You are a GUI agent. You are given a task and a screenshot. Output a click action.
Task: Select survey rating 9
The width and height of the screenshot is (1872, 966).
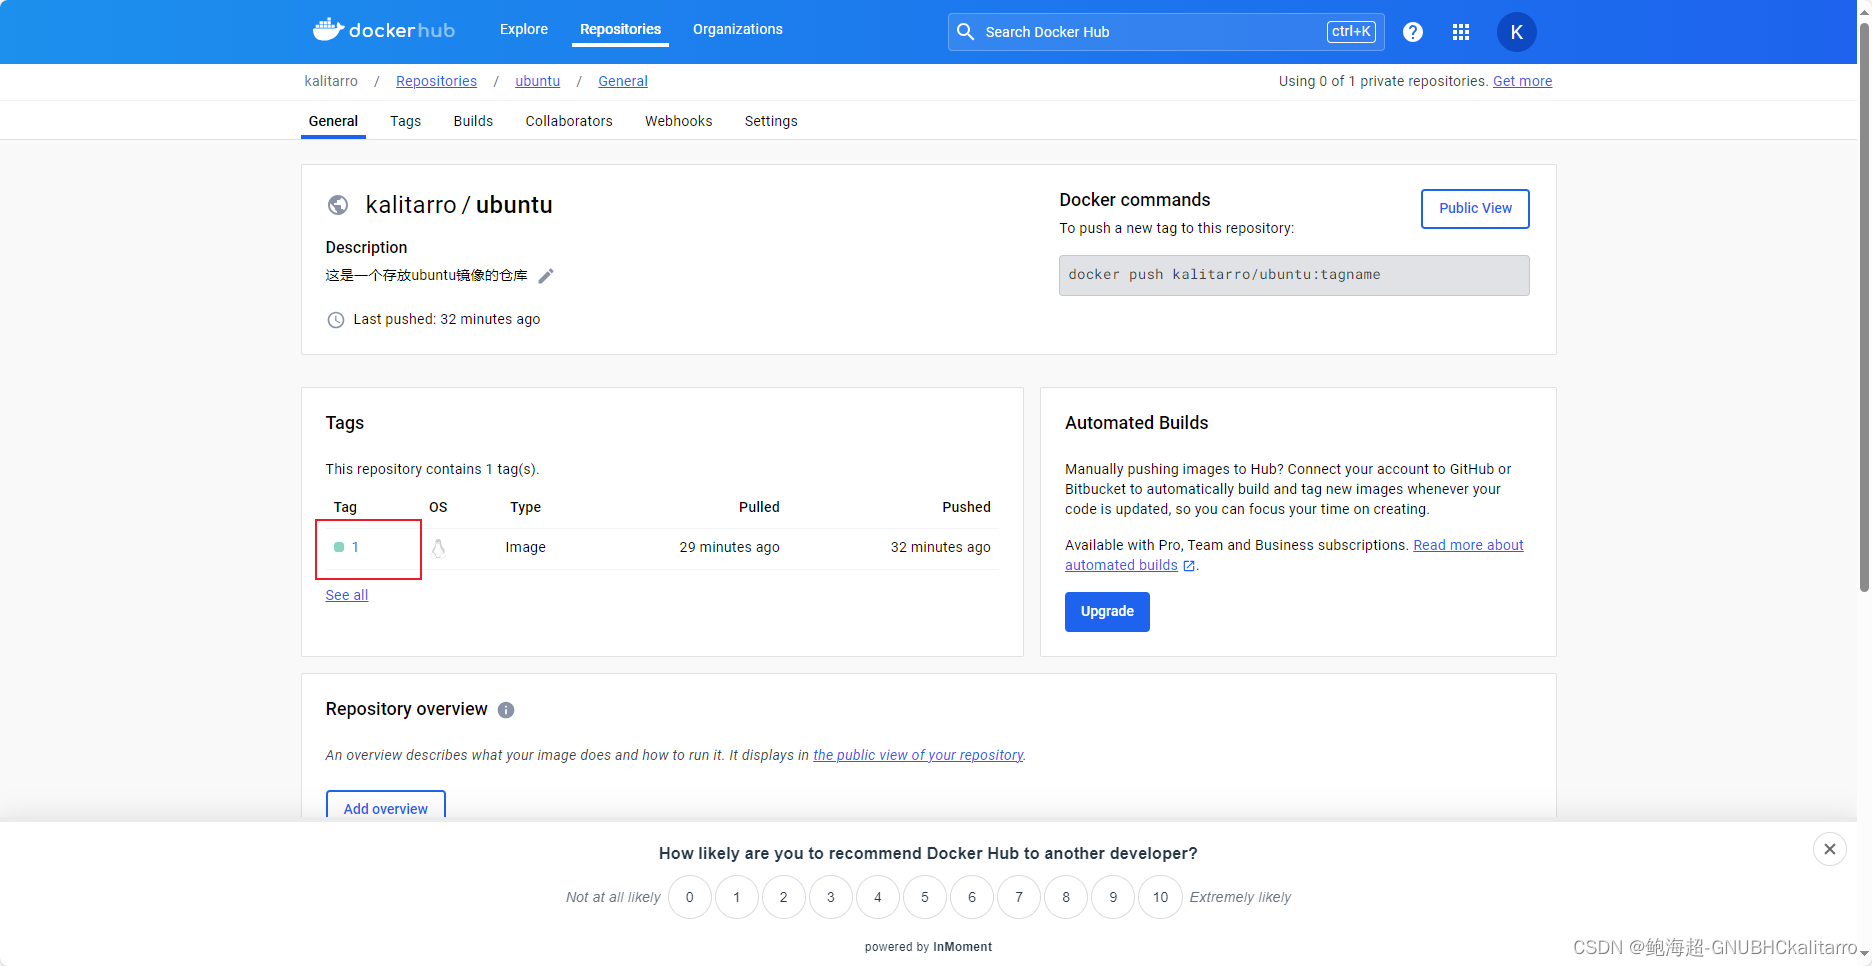[1113, 897]
